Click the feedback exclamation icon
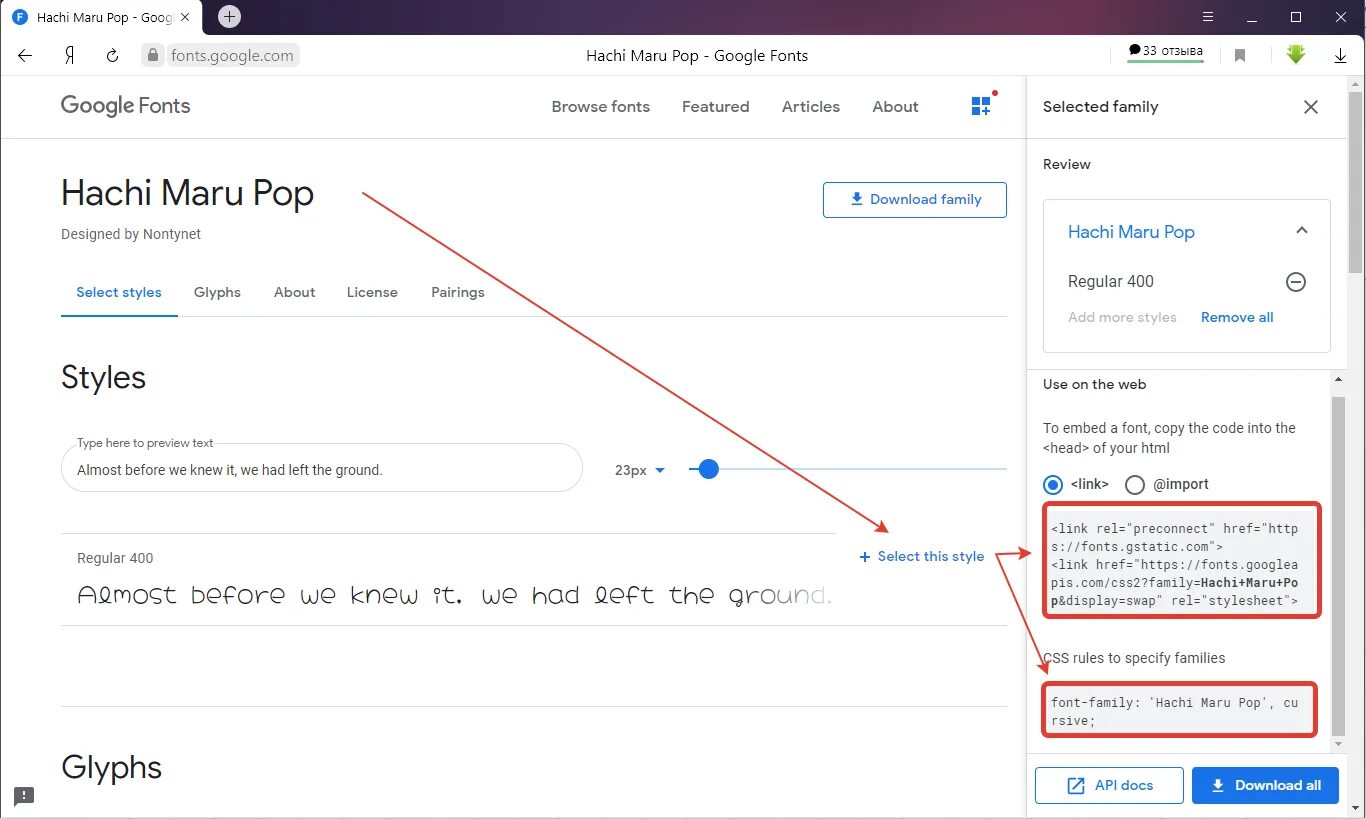The image size is (1366, 819). point(25,796)
